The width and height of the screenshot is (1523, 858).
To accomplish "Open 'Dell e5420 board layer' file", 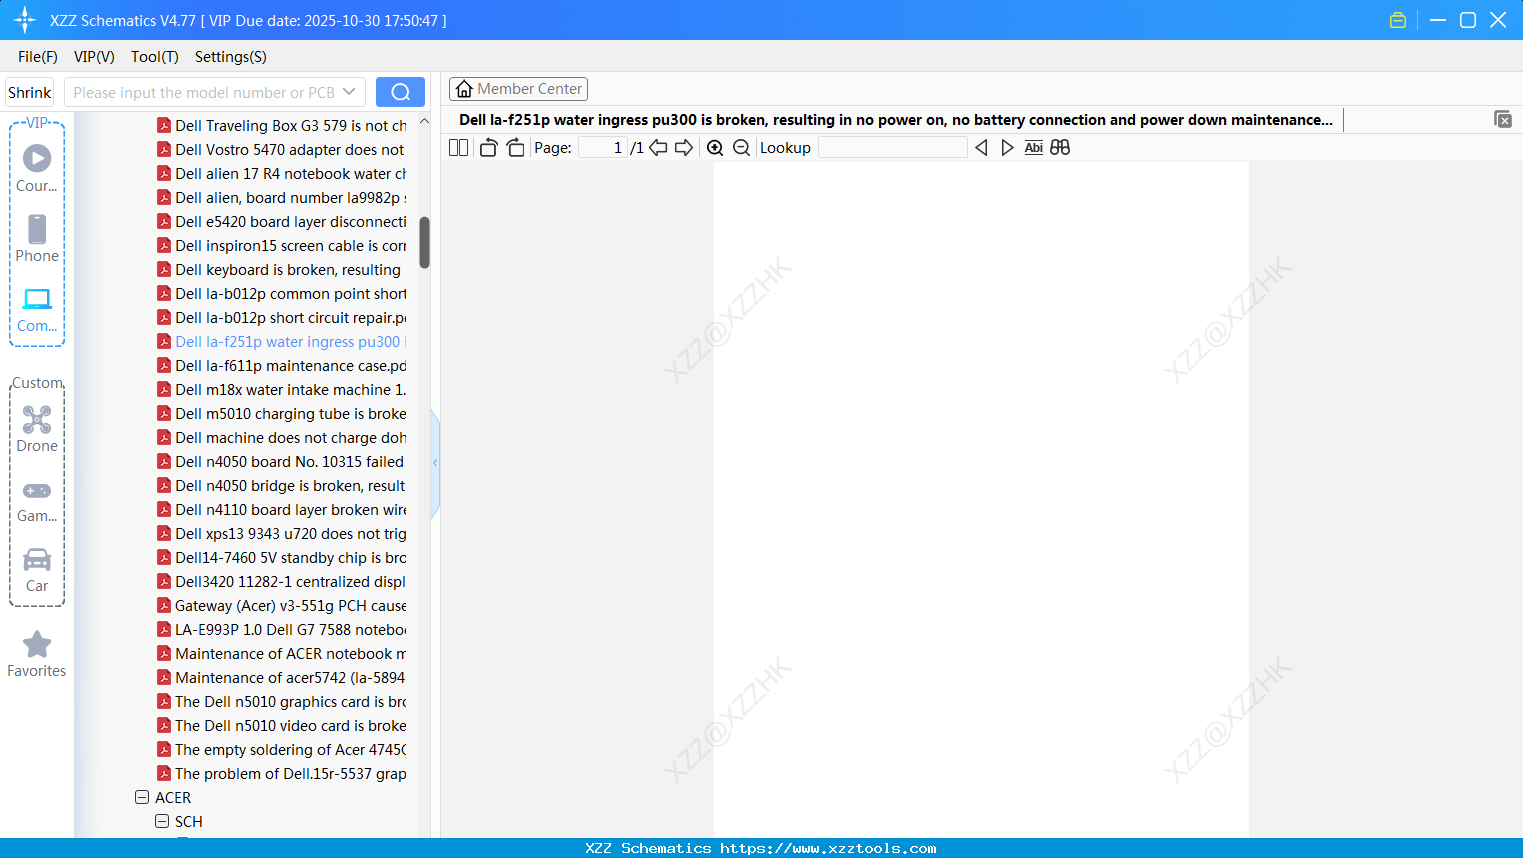I will 282,222.
